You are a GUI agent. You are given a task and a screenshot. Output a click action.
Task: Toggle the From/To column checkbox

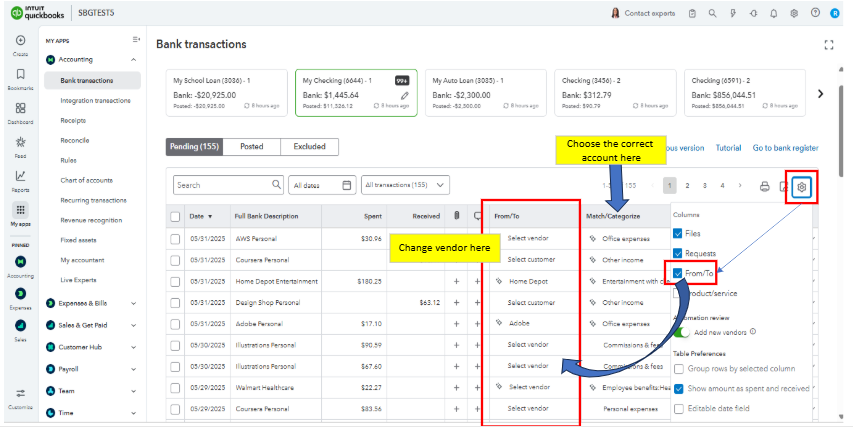click(x=678, y=273)
